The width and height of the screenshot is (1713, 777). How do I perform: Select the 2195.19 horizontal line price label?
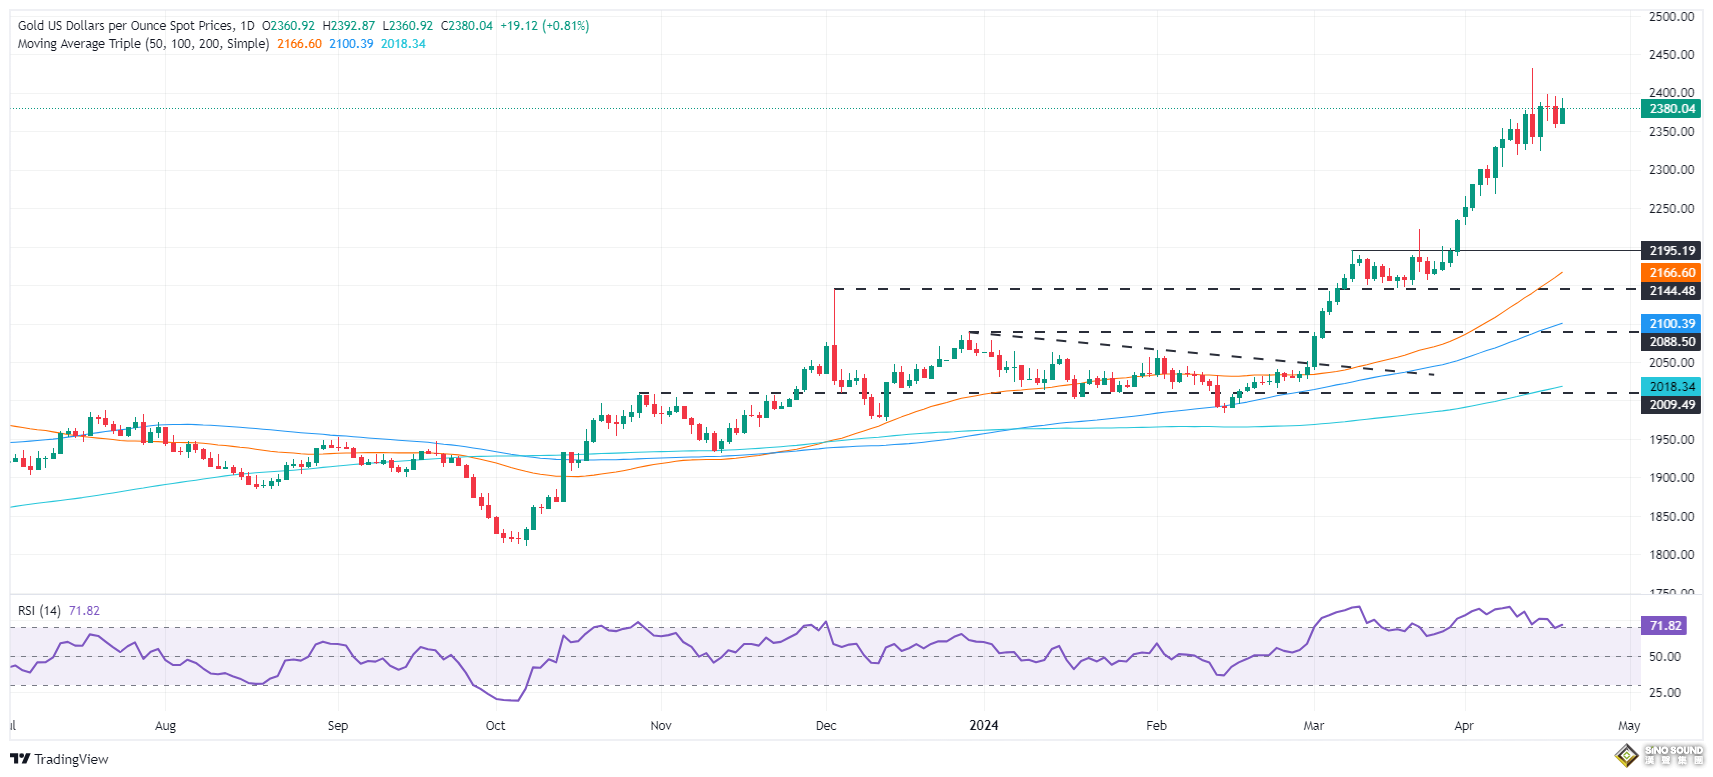pyautogui.click(x=1671, y=251)
